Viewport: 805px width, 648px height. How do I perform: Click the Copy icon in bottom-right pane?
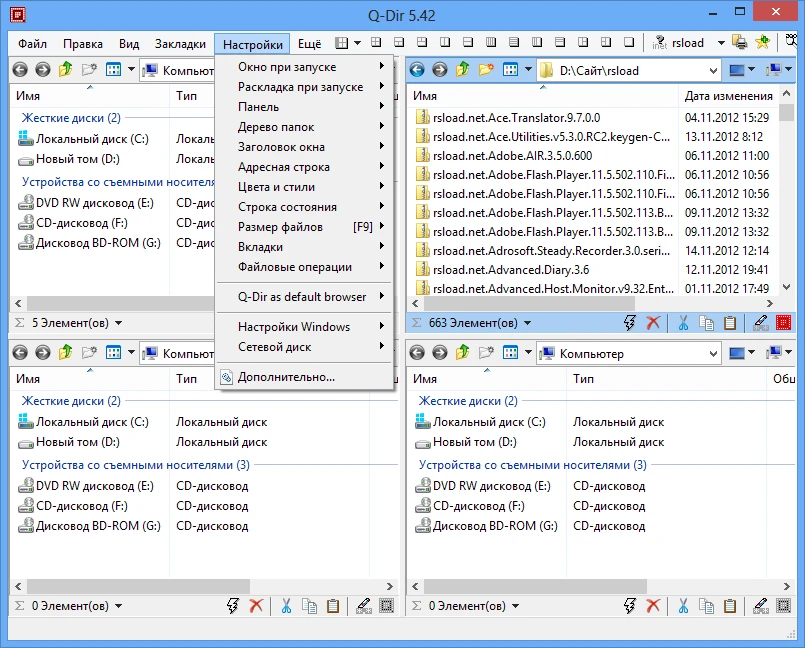707,606
